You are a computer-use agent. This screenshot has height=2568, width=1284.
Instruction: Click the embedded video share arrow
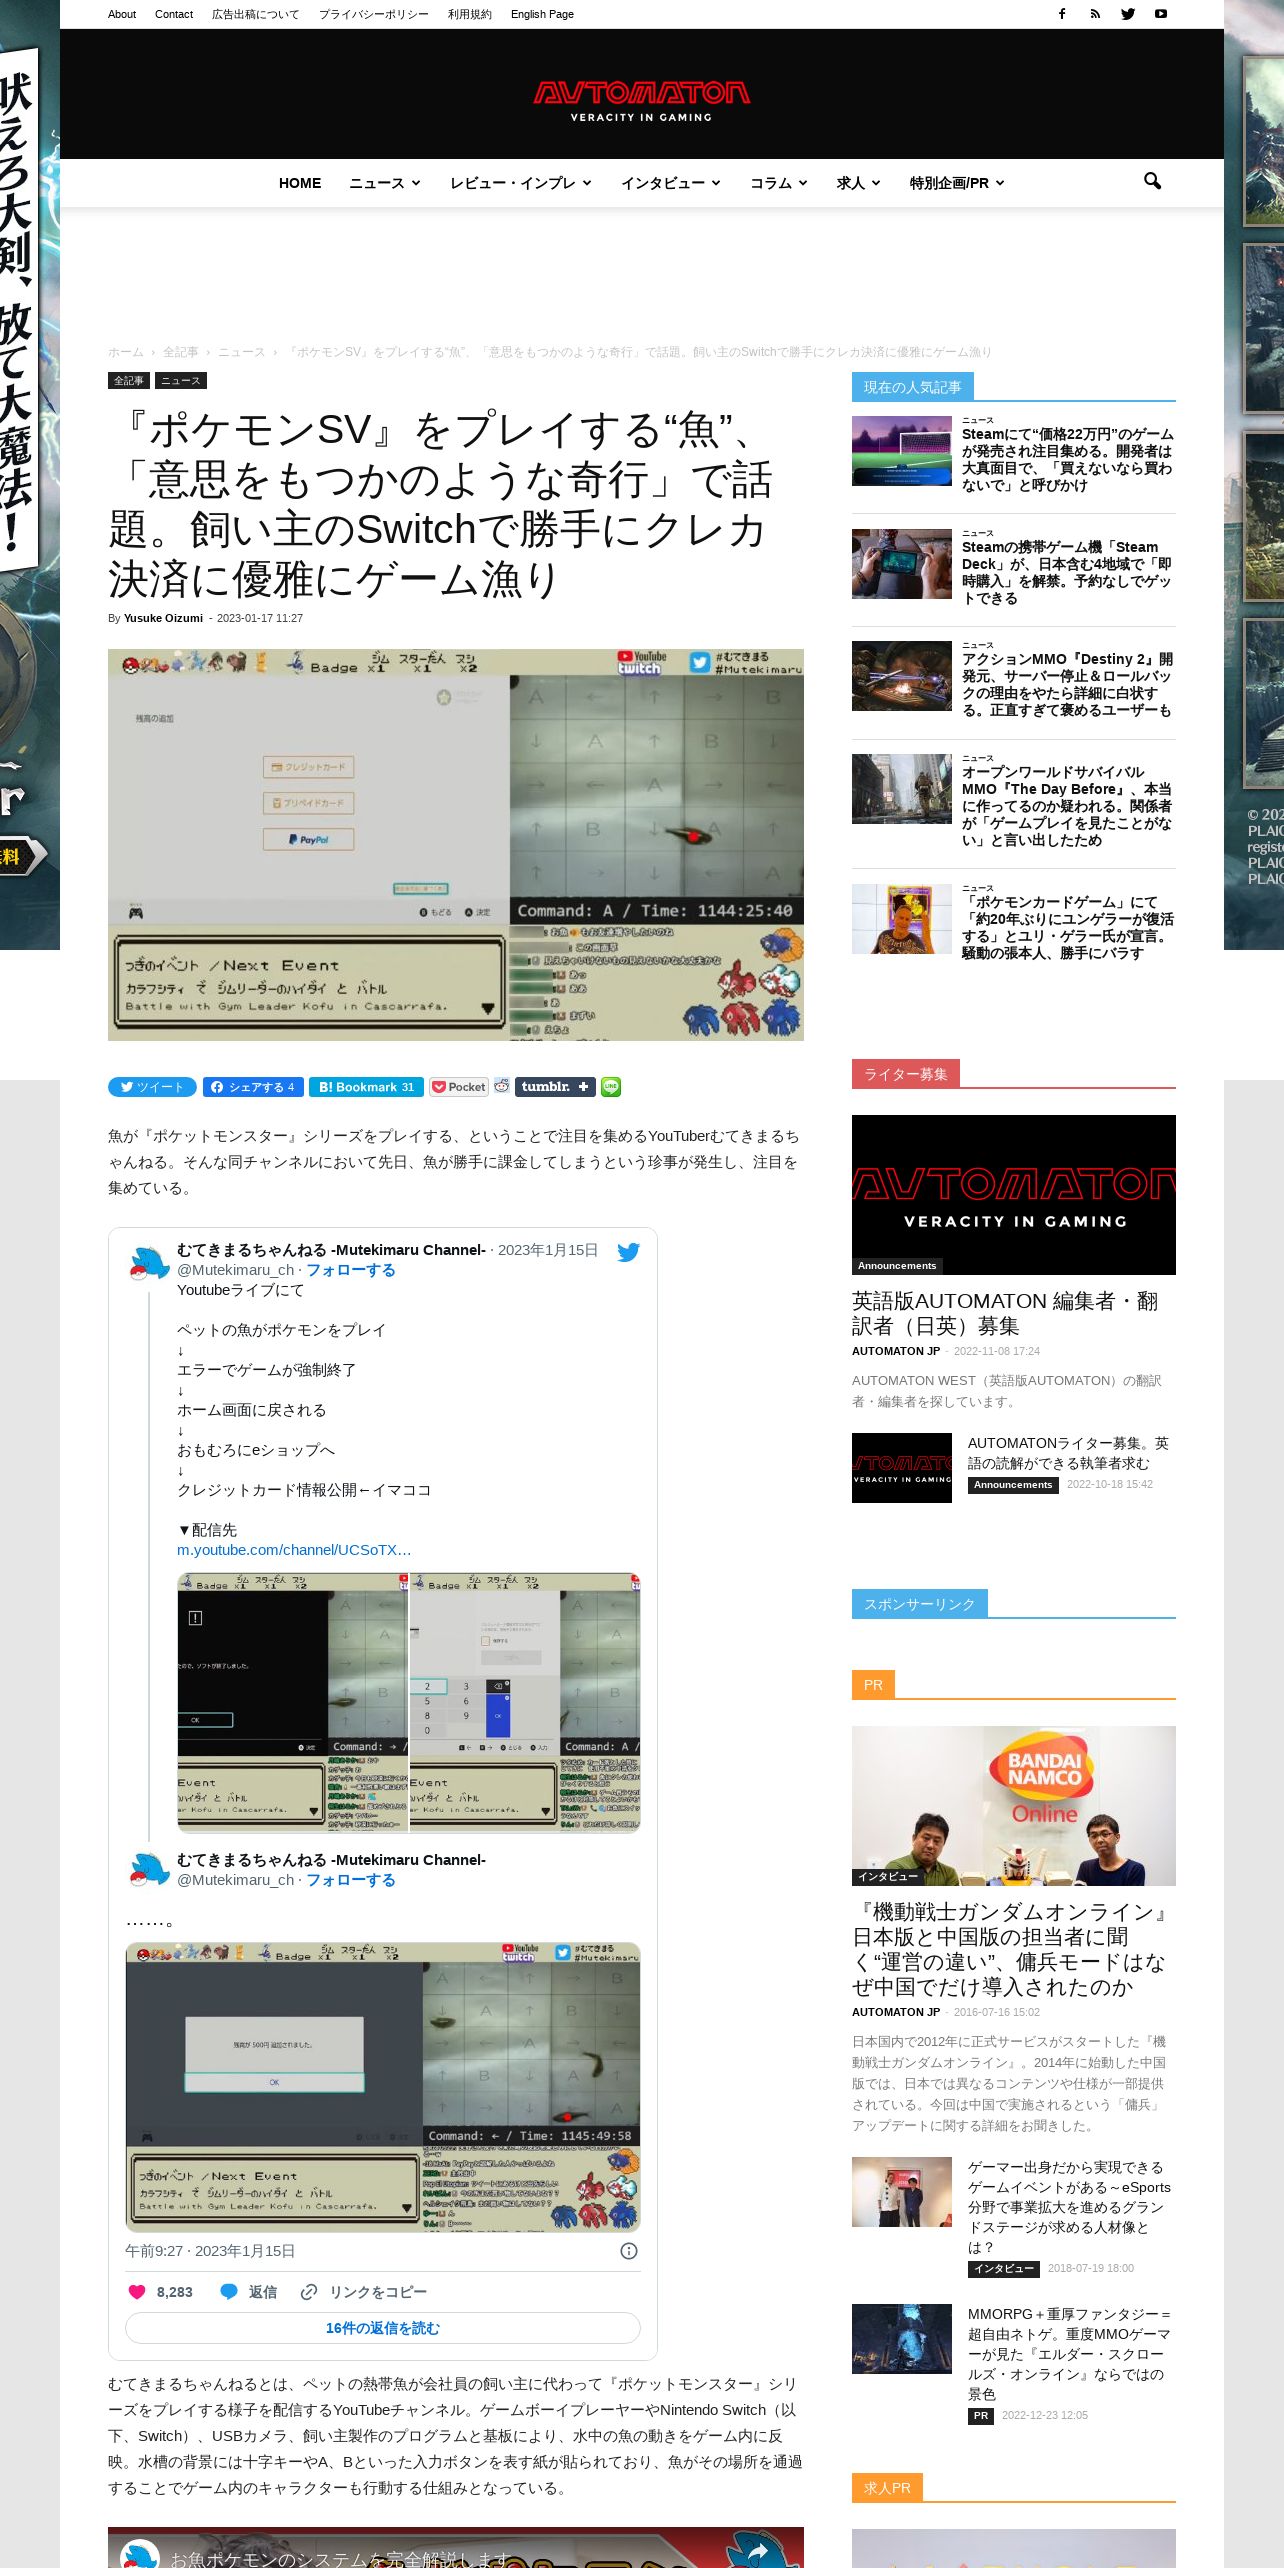point(758,2552)
